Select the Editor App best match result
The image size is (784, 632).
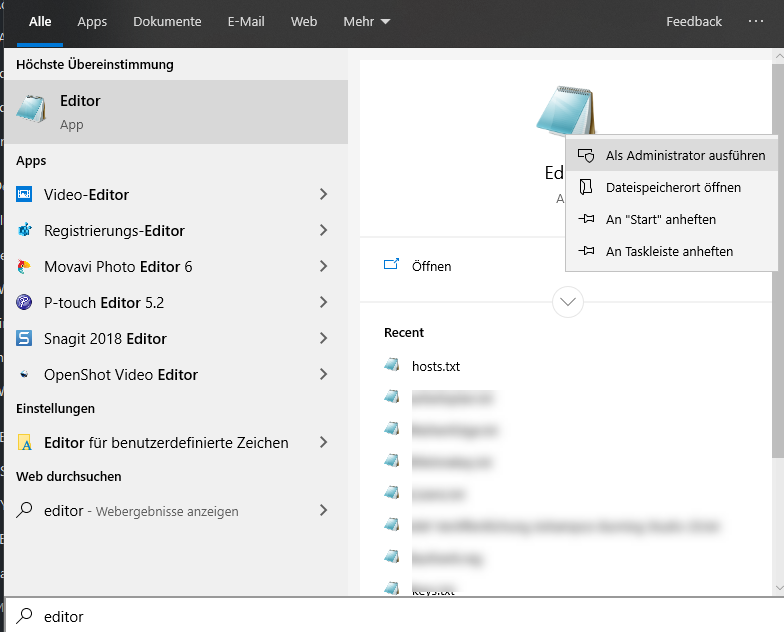click(176, 112)
